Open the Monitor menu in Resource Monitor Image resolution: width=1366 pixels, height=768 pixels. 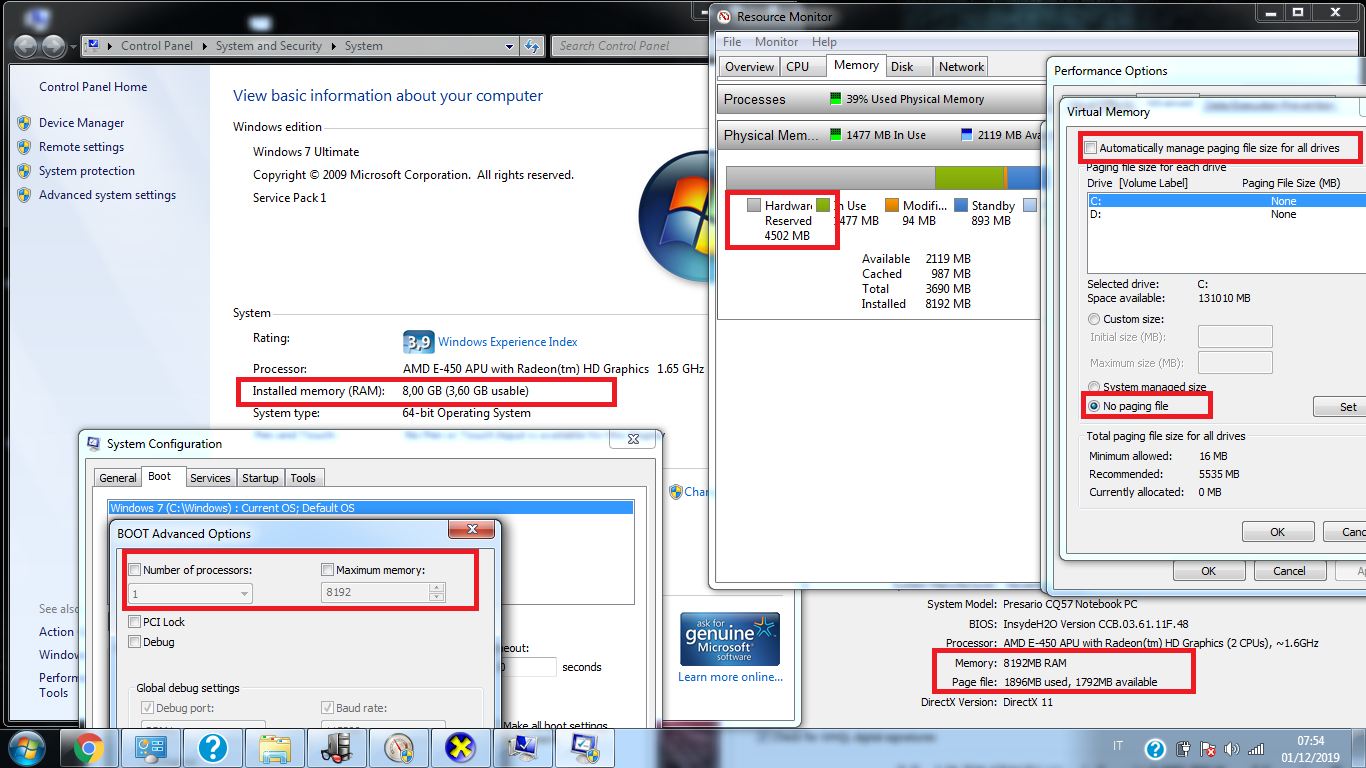point(777,42)
